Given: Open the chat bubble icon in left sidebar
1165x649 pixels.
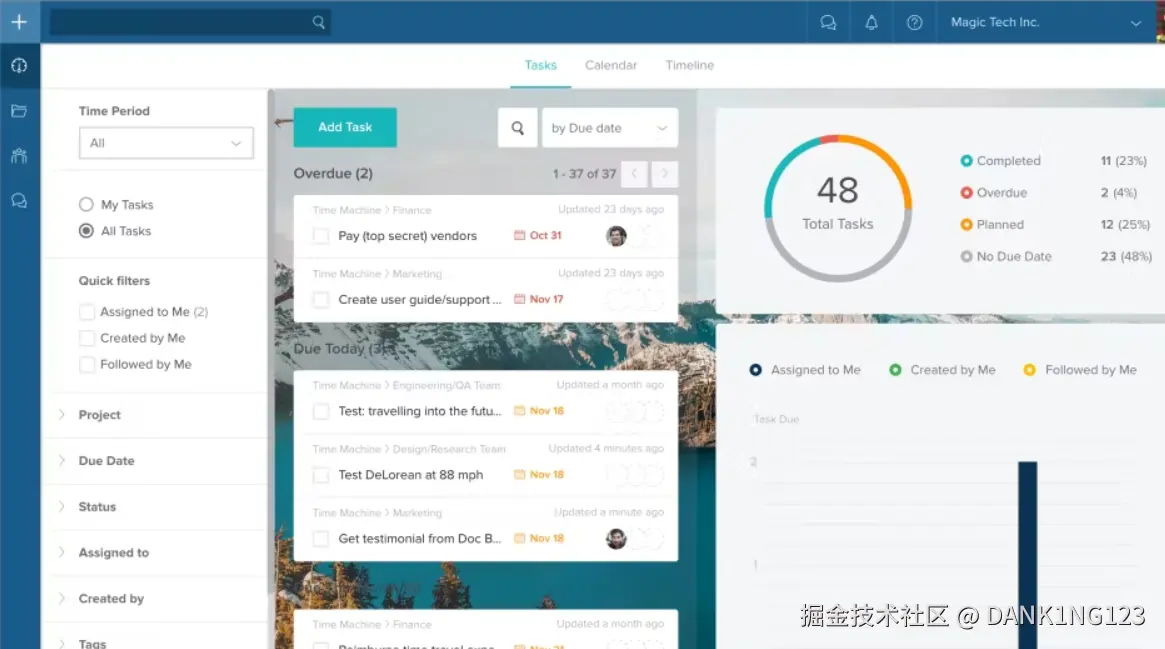Looking at the screenshot, I should [20, 200].
